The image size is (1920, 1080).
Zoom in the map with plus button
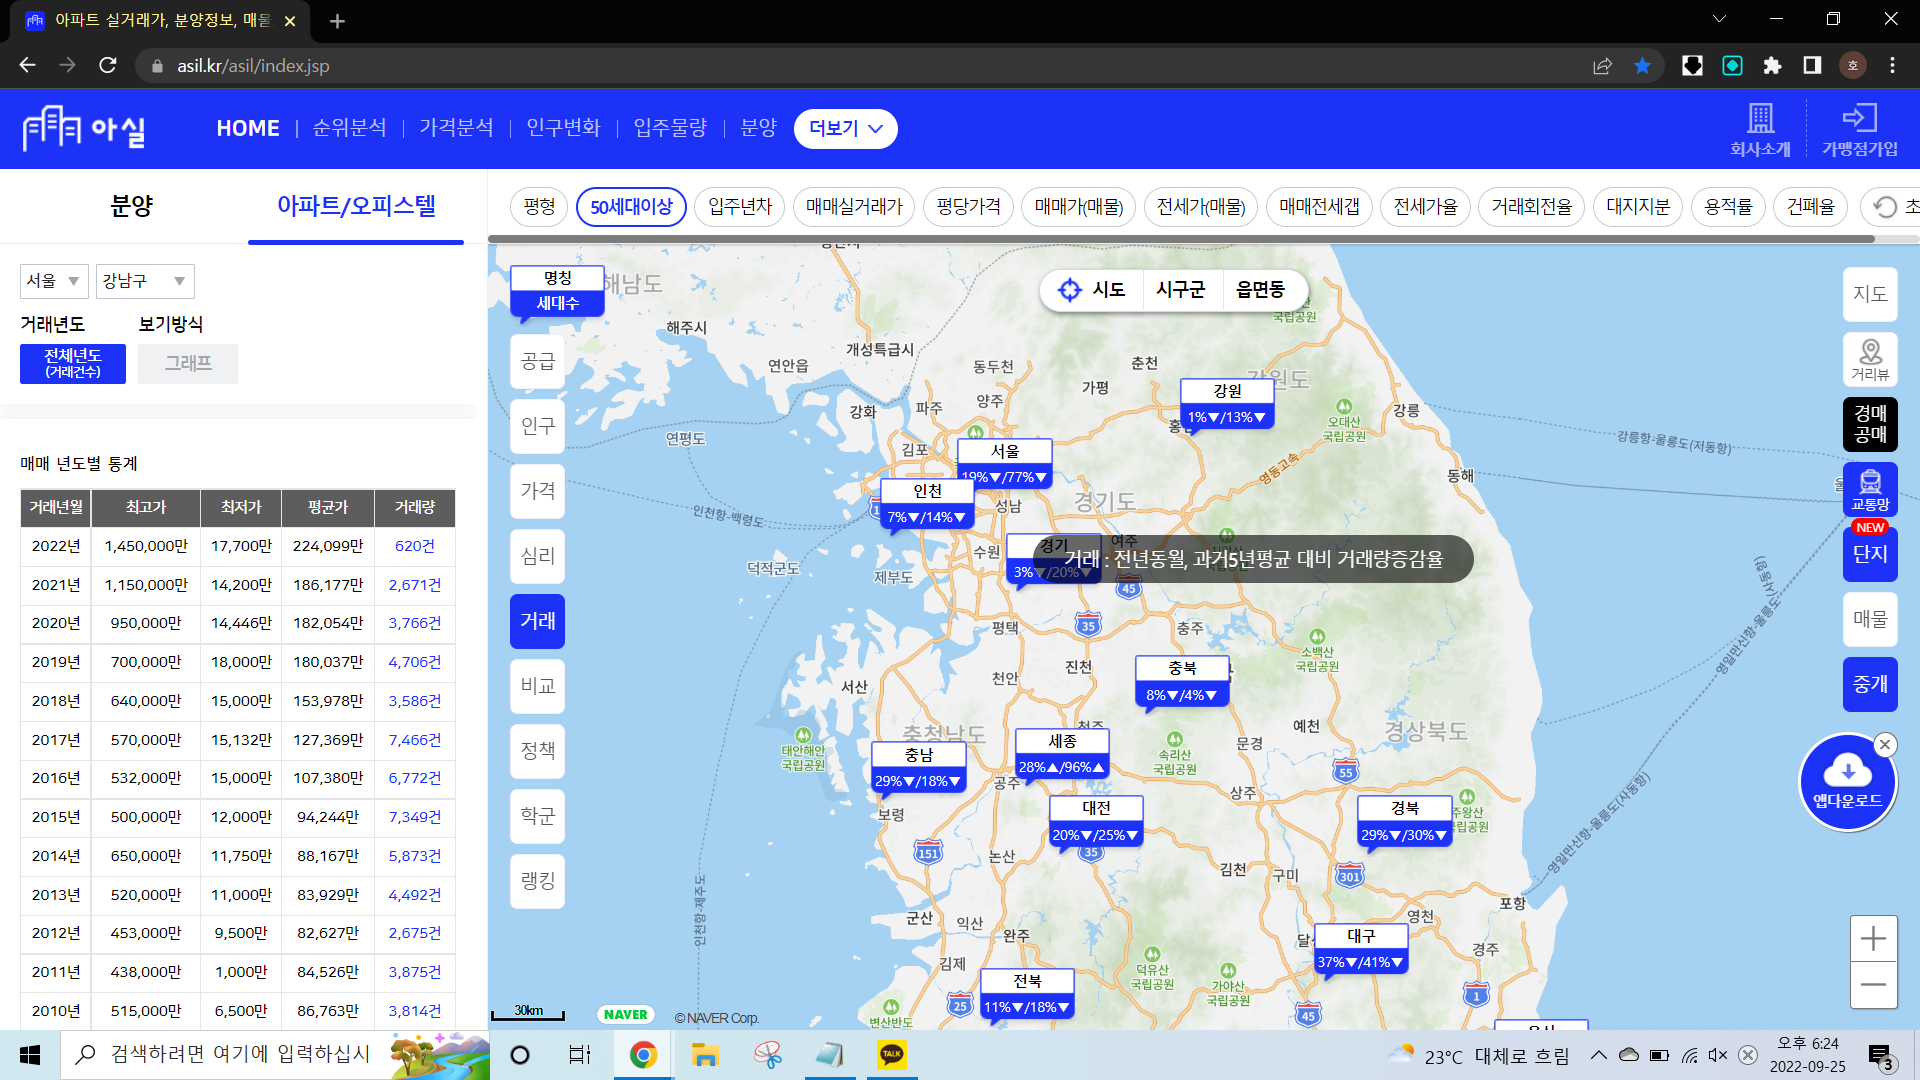coord(1873,938)
